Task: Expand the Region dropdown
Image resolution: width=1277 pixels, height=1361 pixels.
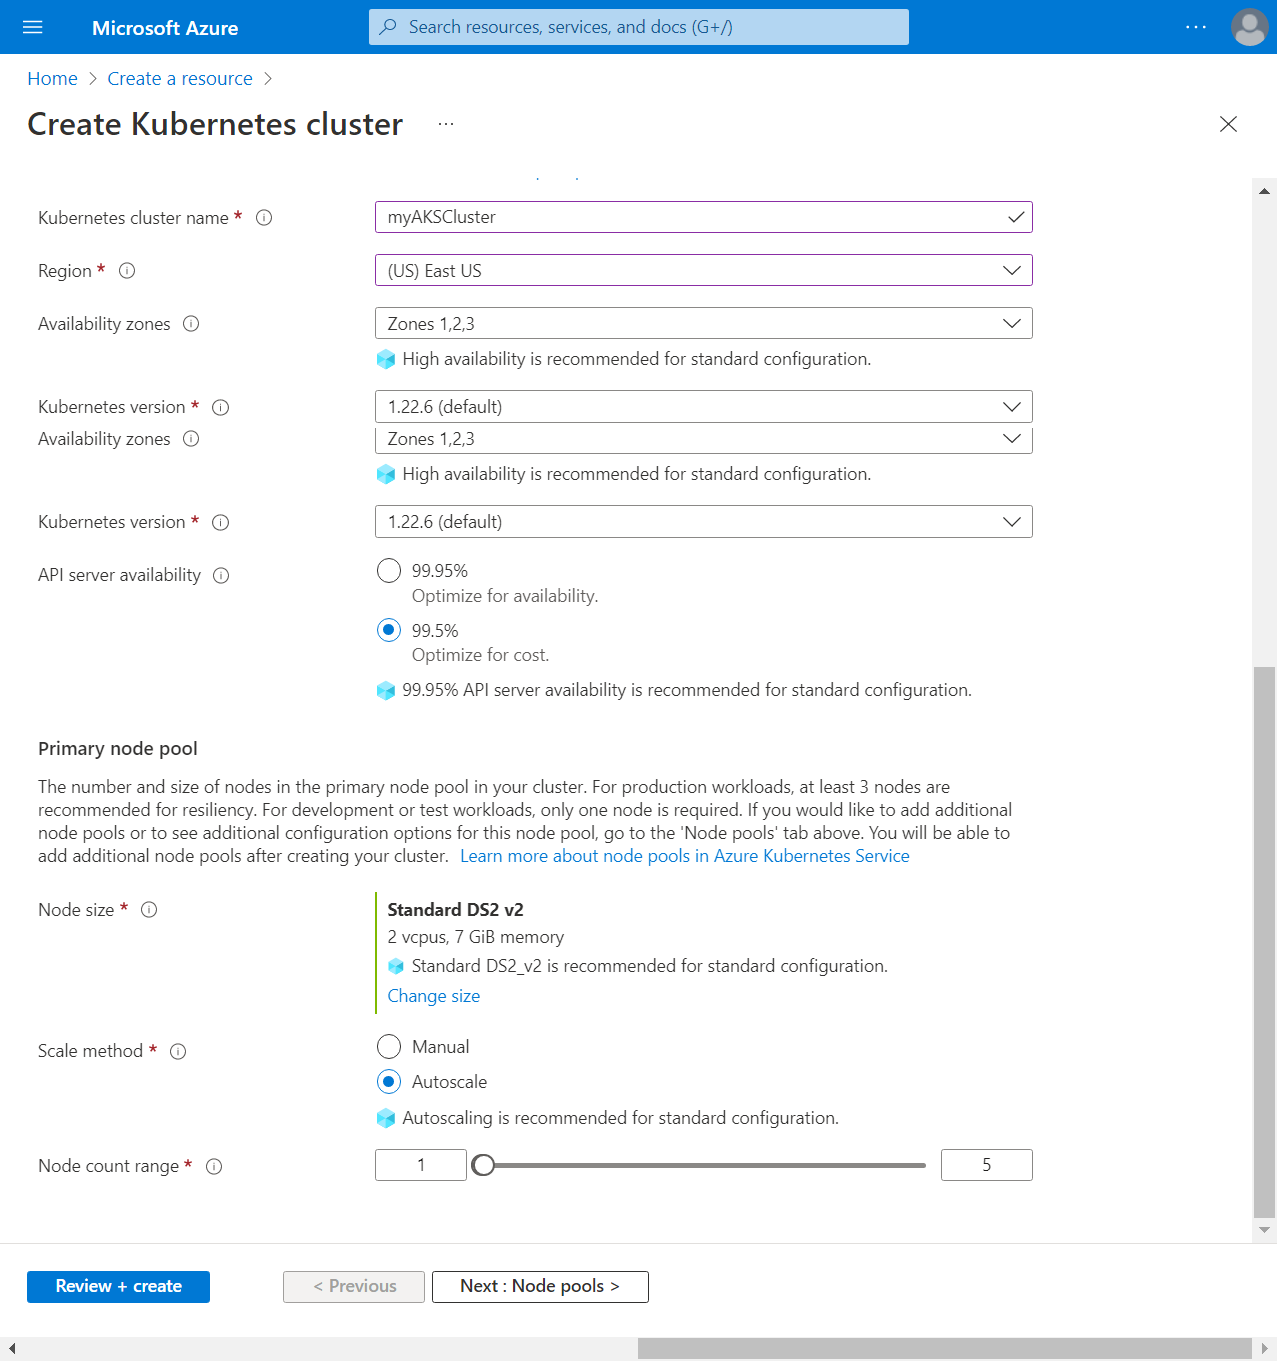Action: (x=703, y=271)
